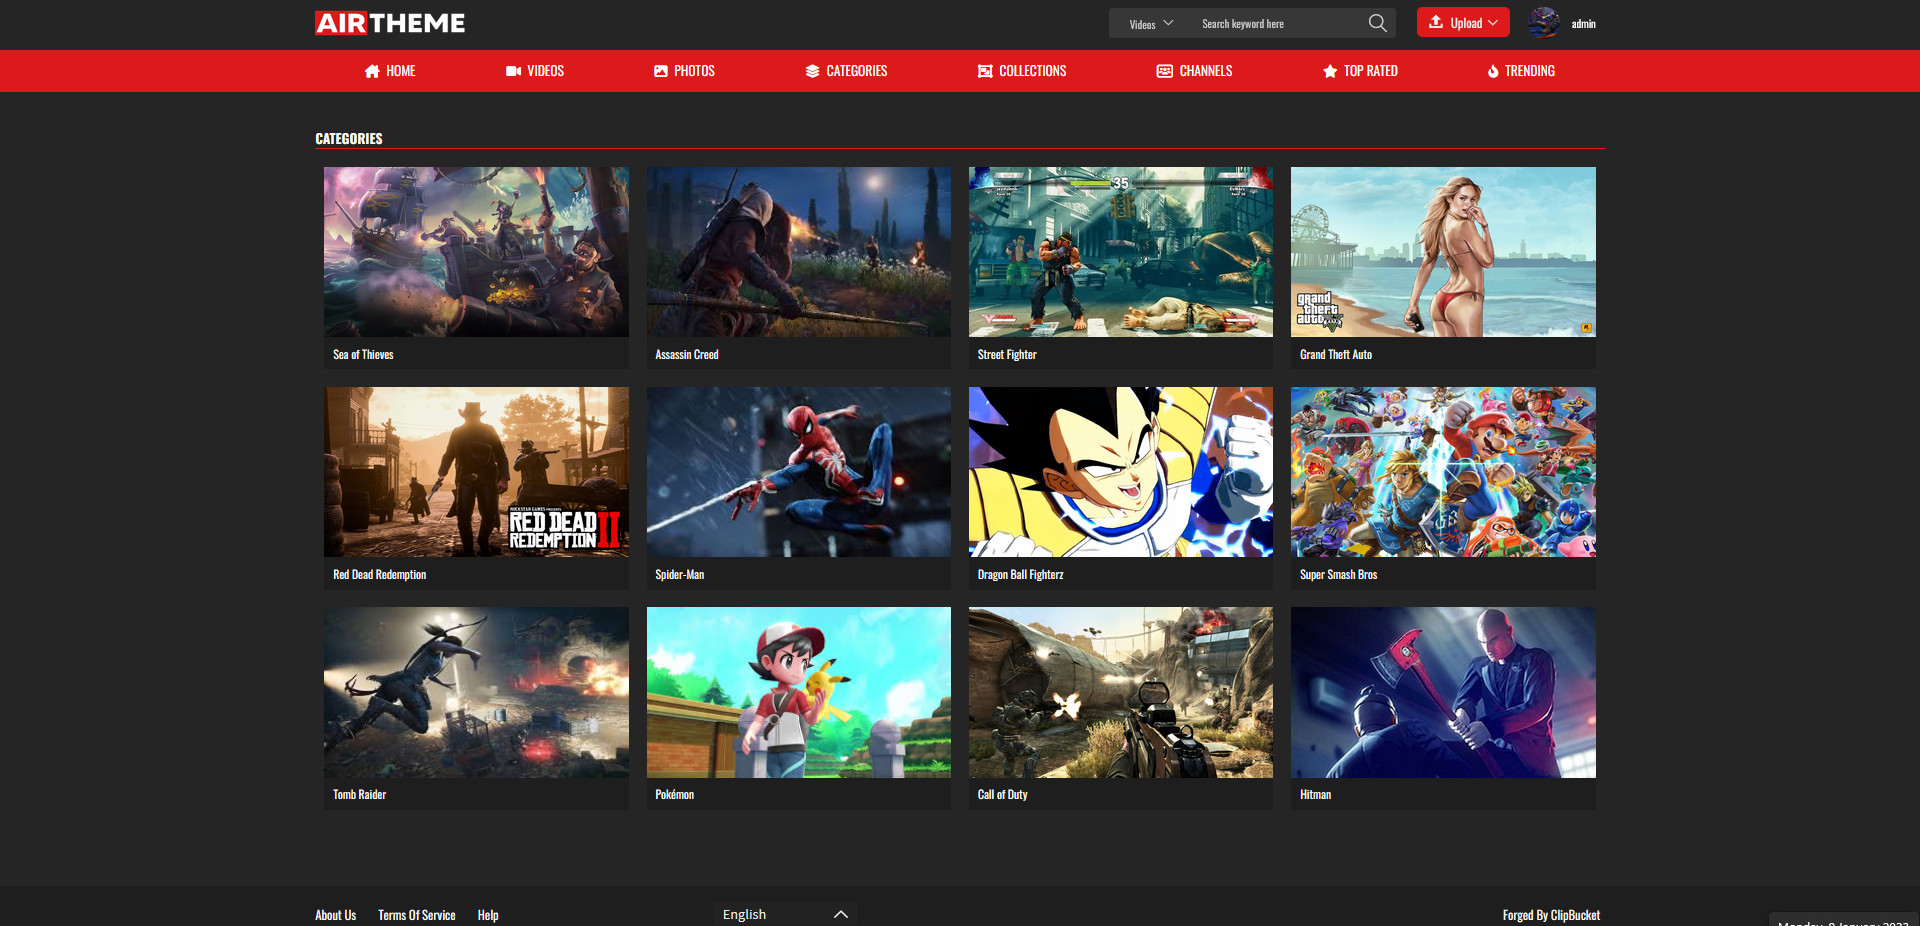Open the Tomb Raider thumbnail

476,692
